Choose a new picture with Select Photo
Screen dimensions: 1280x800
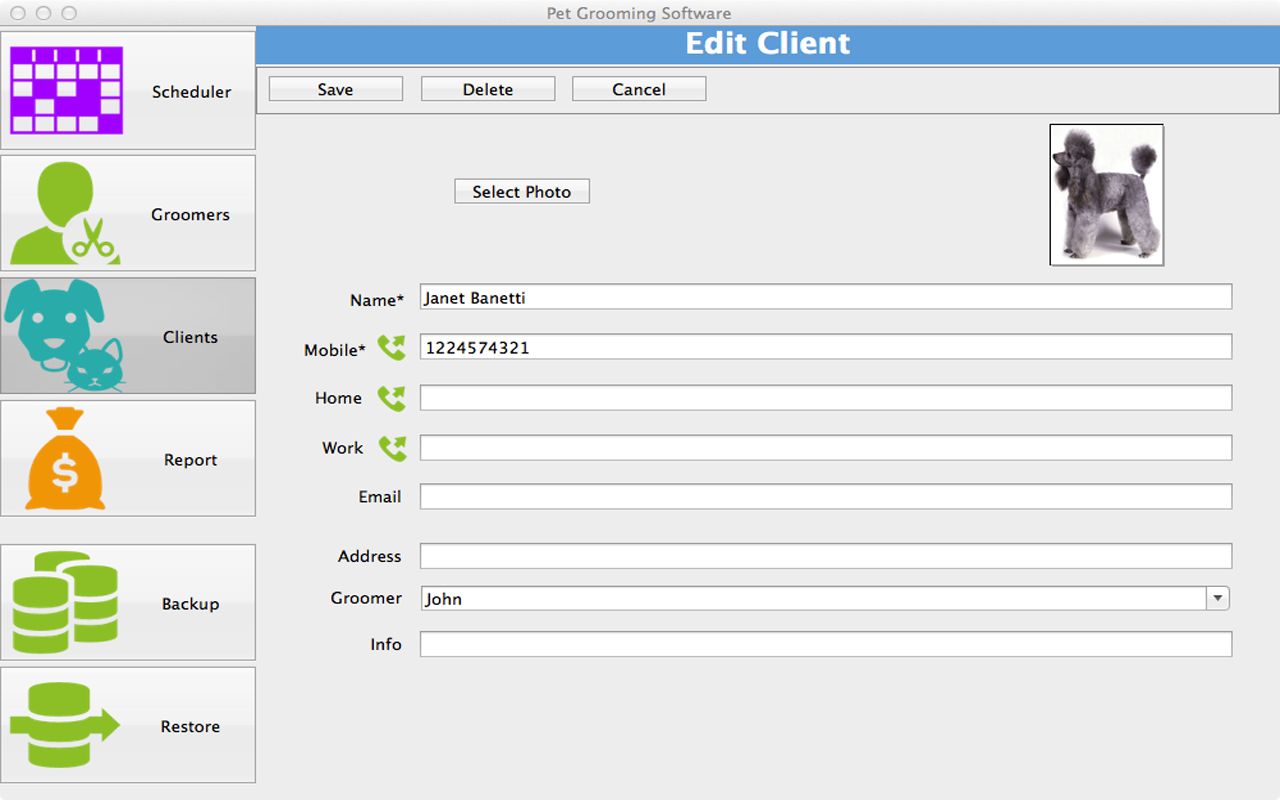(x=522, y=191)
